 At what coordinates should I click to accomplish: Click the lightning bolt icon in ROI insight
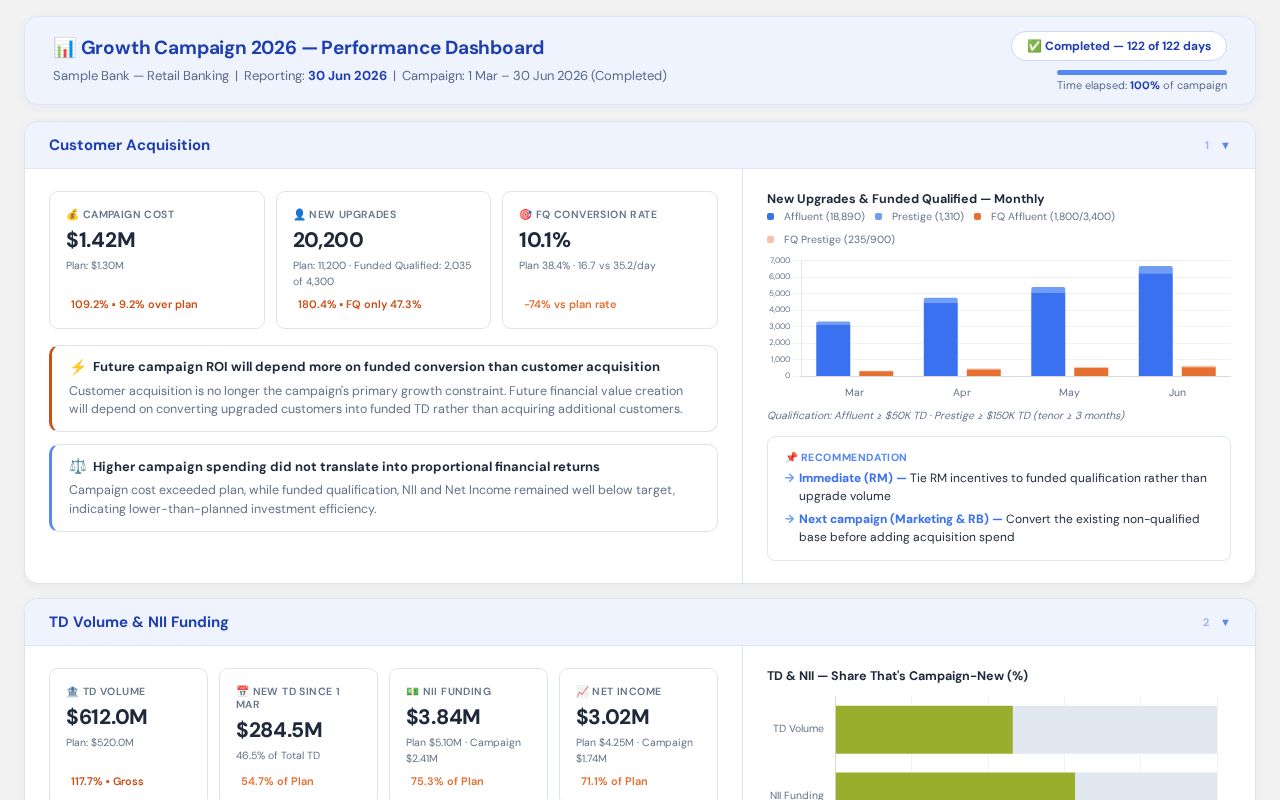[78, 367]
